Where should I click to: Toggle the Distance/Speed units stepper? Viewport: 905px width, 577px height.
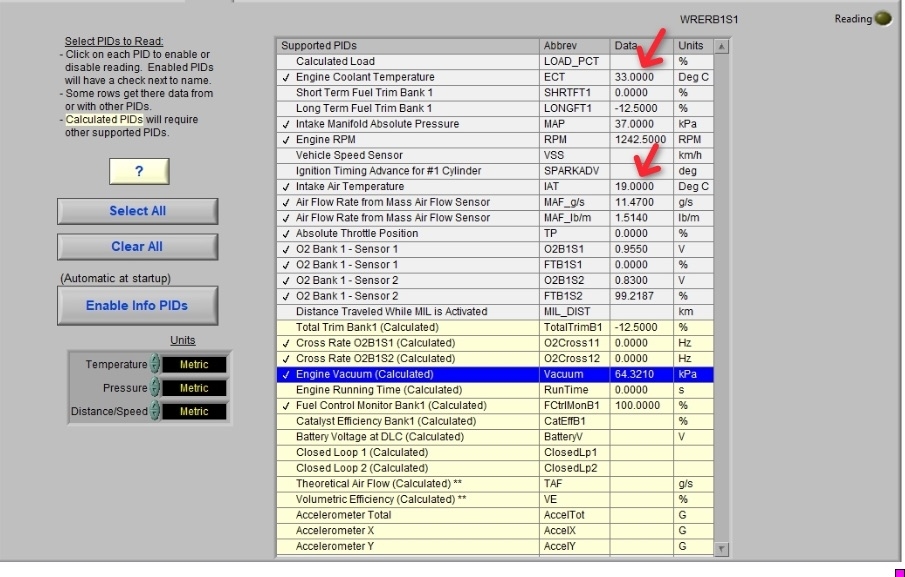pyautogui.click(x=155, y=411)
